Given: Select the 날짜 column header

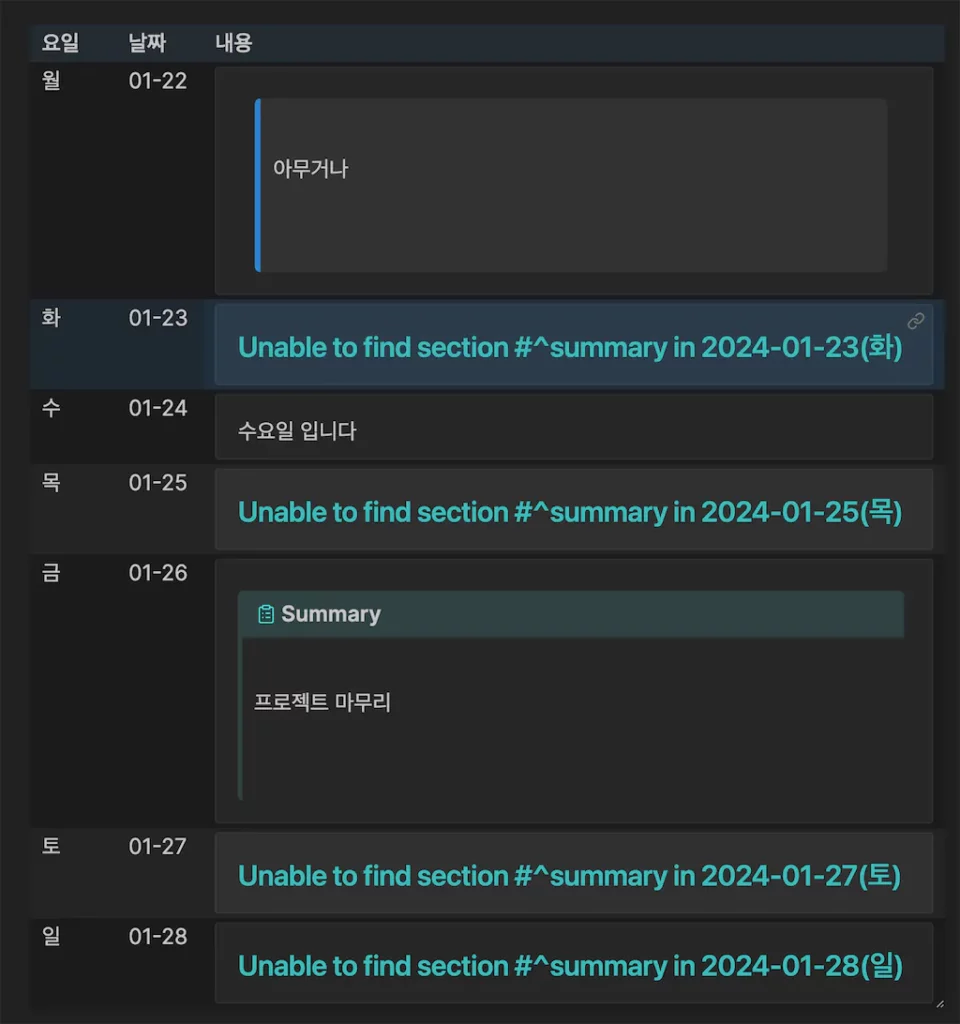Looking at the screenshot, I should click(147, 43).
